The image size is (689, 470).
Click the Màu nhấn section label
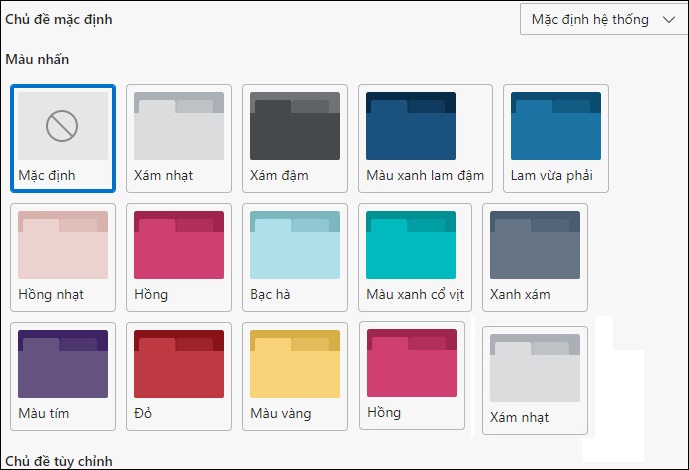(x=37, y=60)
